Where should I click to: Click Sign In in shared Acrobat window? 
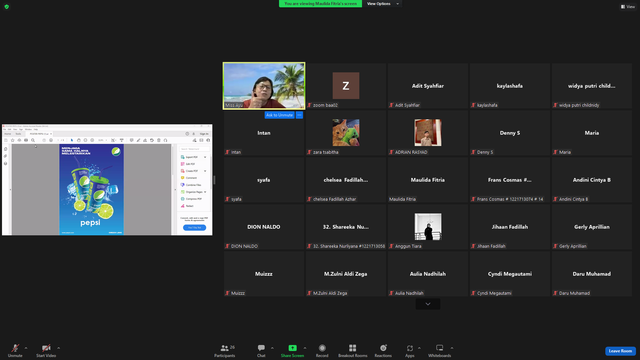(x=204, y=134)
